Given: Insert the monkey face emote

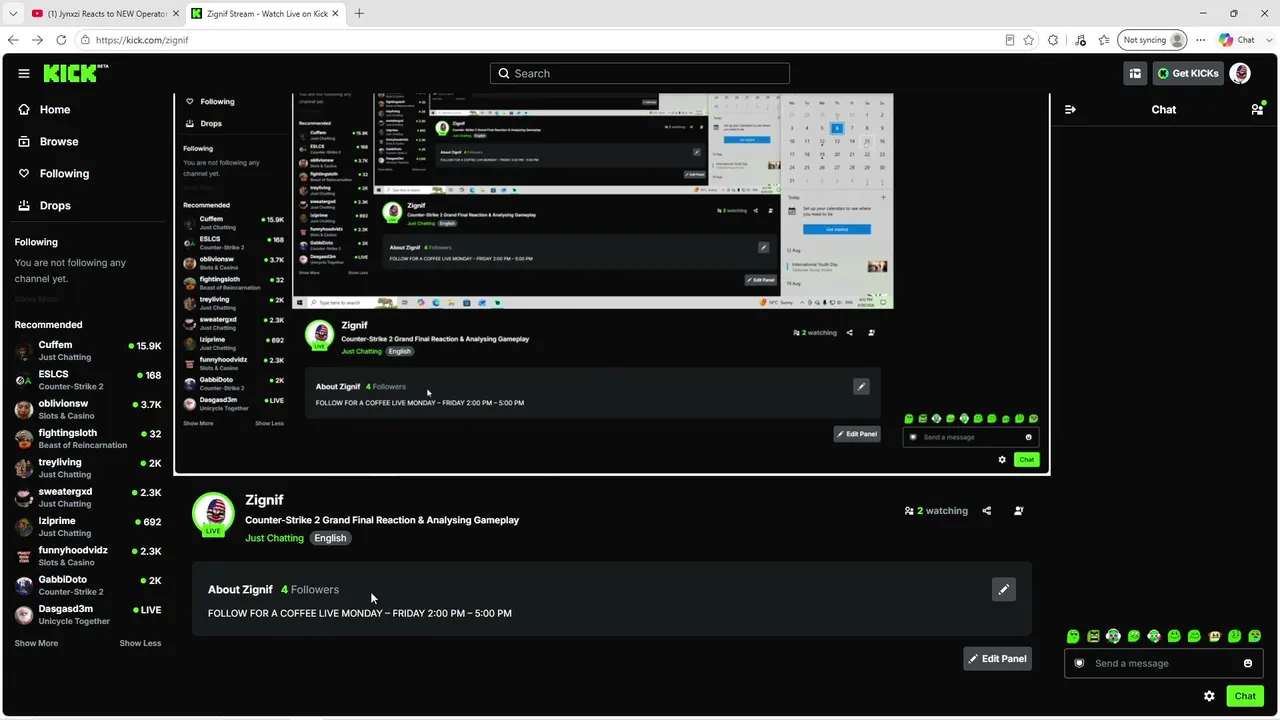Looking at the screenshot, I should tap(1214, 636).
